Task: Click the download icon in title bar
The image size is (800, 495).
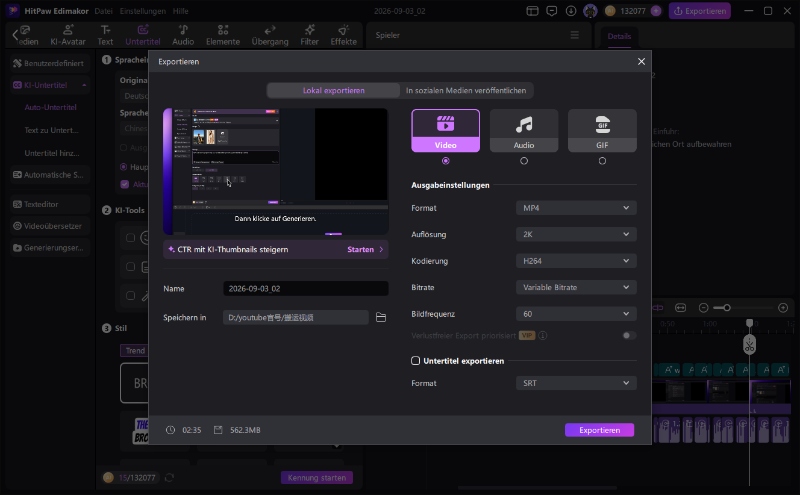Action: click(571, 11)
